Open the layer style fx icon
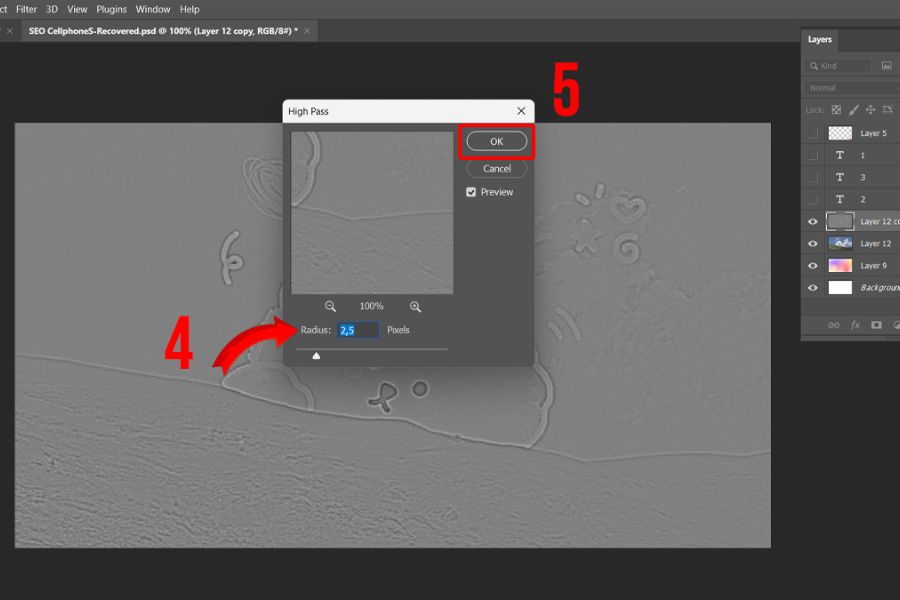900x600 pixels. tap(855, 325)
